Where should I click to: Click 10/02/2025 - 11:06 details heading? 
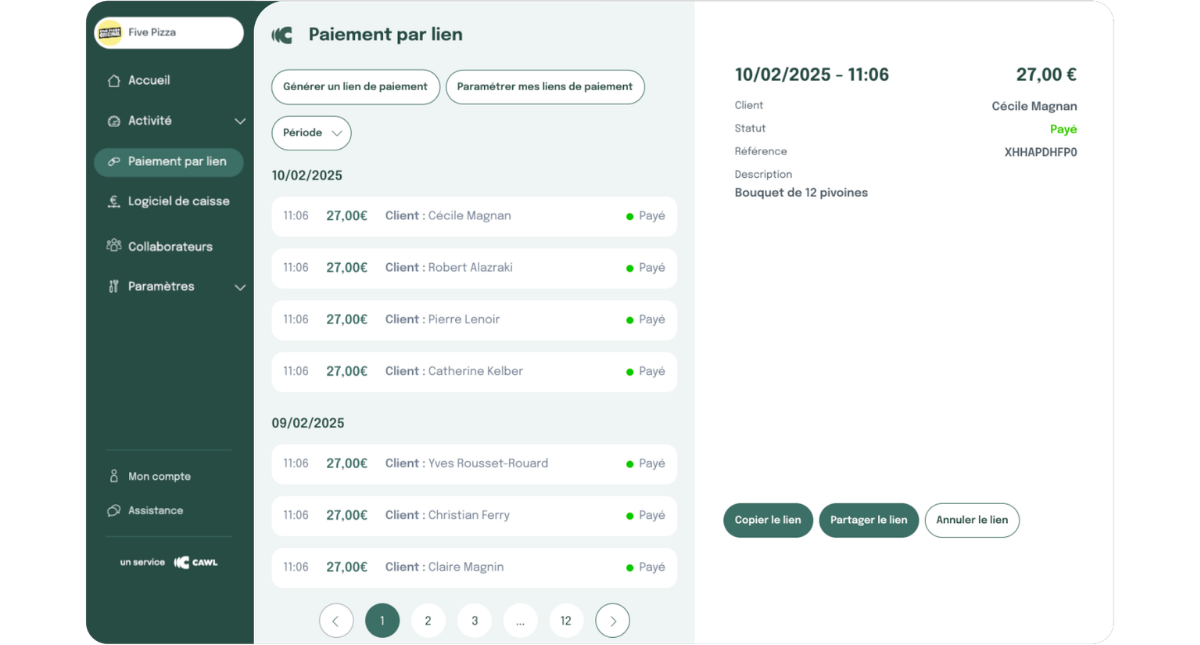tap(812, 75)
